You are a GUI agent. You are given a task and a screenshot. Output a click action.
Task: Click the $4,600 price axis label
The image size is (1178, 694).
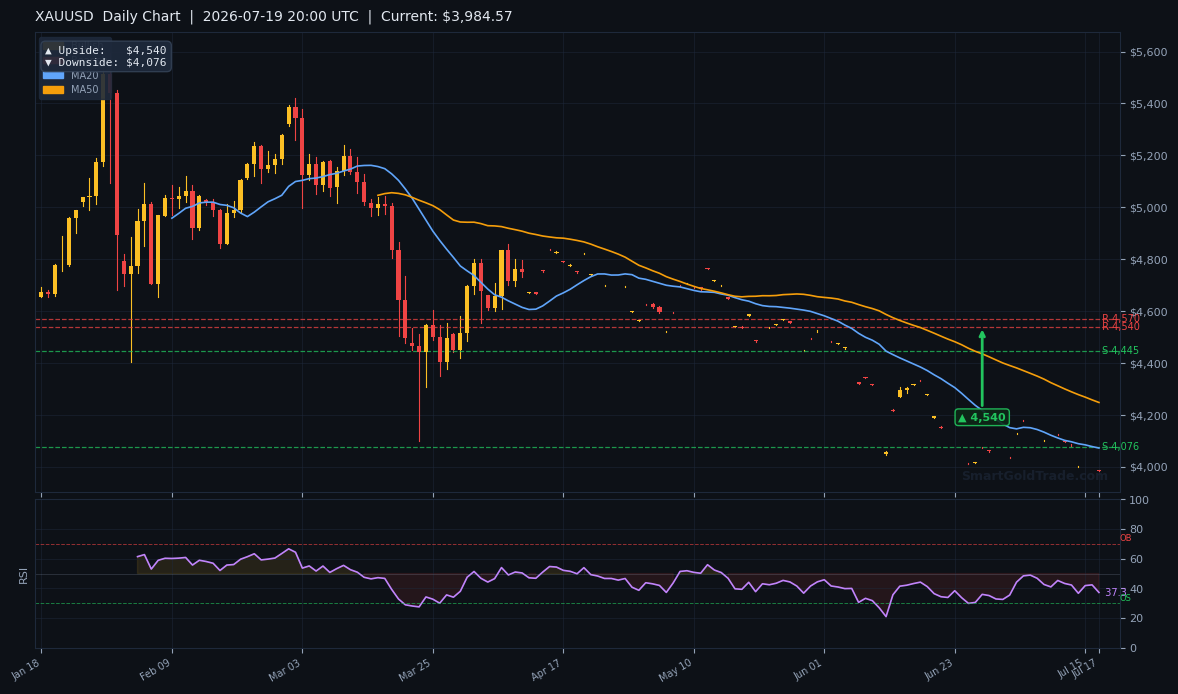(1149, 312)
